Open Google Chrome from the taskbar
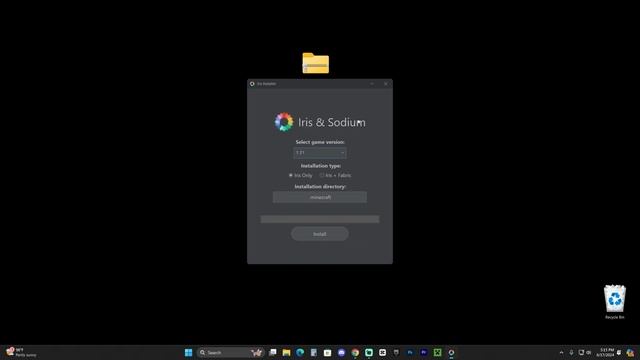The height and width of the screenshot is (360, 640). [x=355, y=353]
